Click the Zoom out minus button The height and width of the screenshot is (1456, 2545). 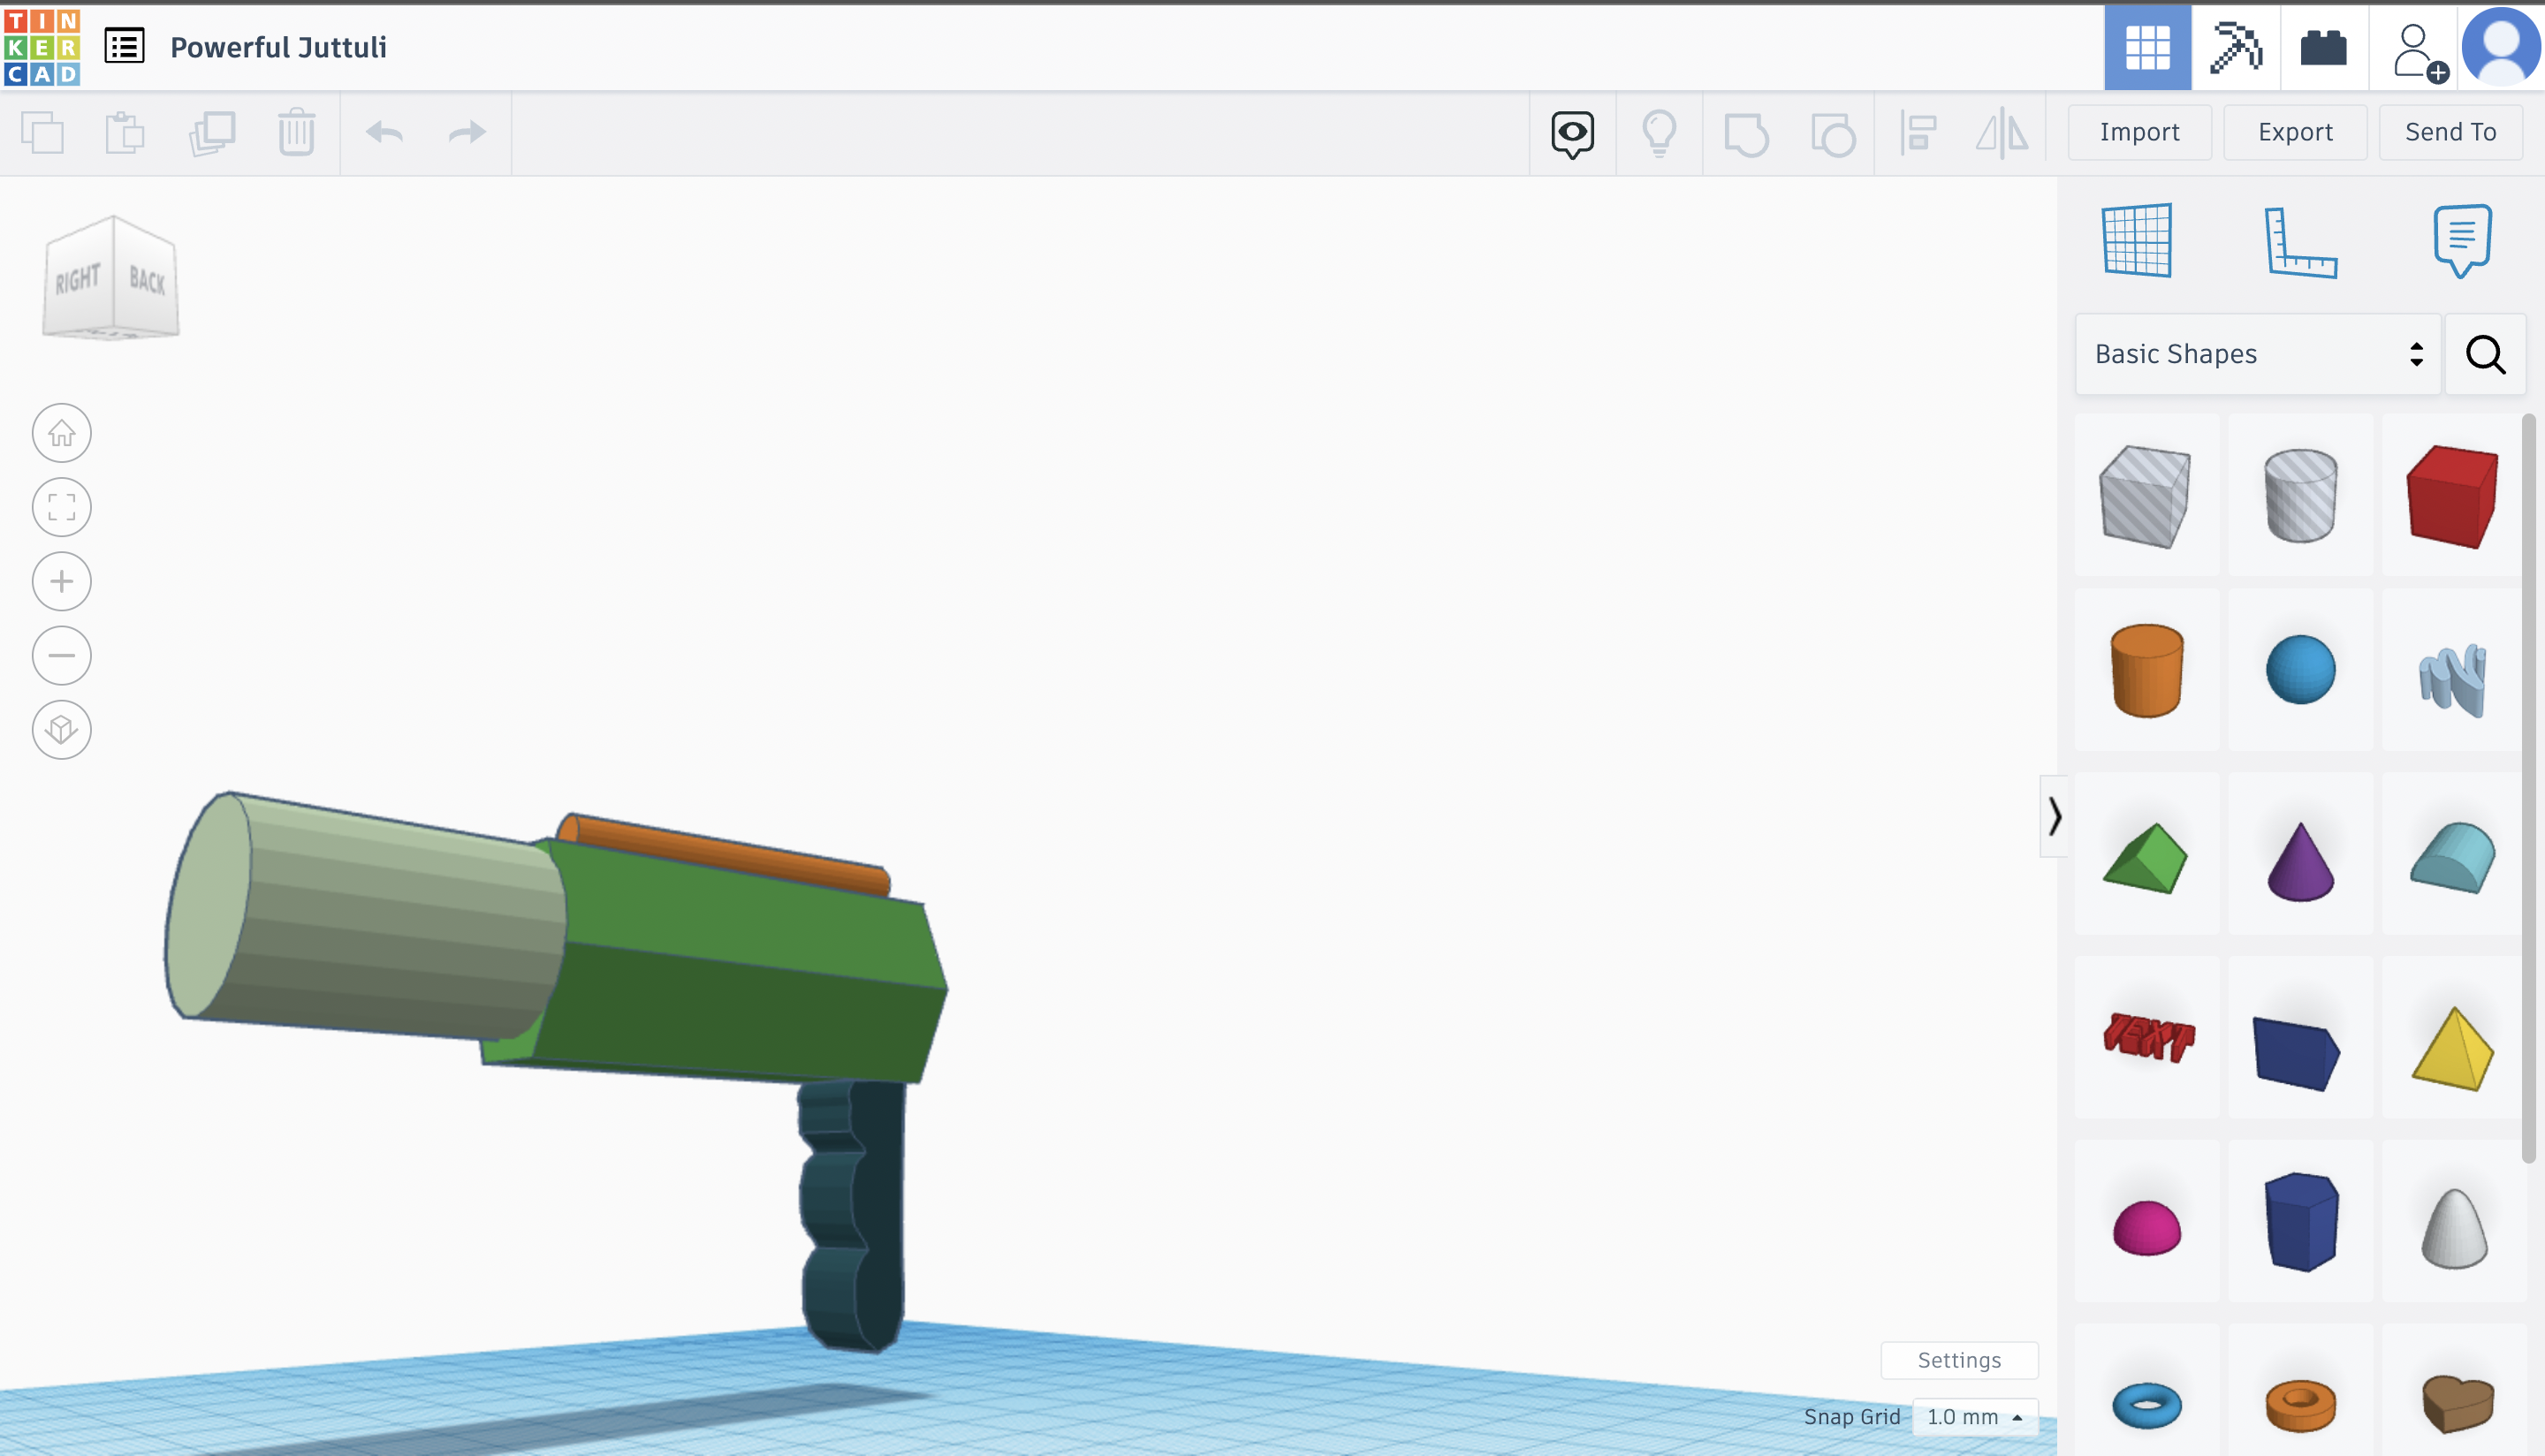pos(61,655)
